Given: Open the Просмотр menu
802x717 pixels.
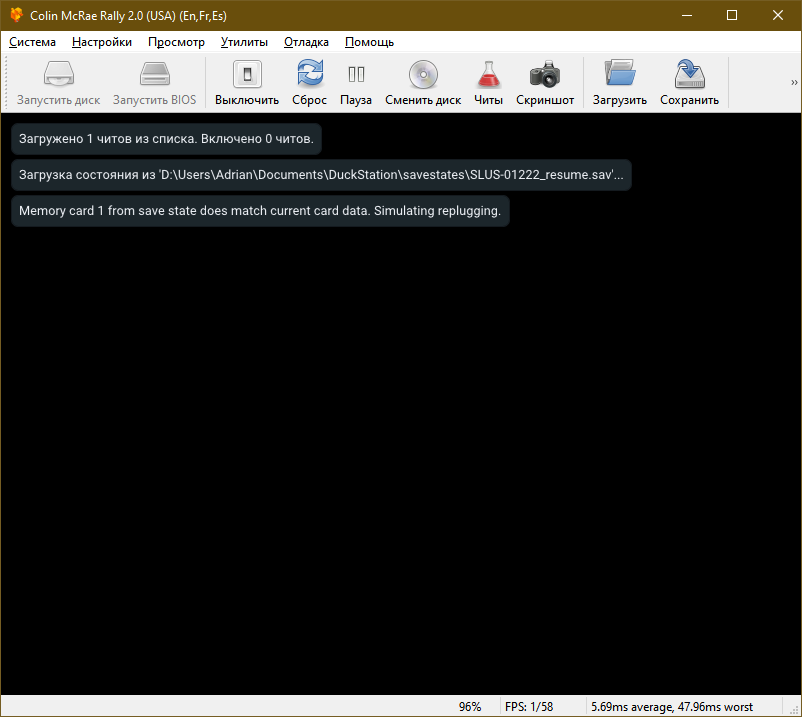Looking at the screenshot, I should [176, 42].
